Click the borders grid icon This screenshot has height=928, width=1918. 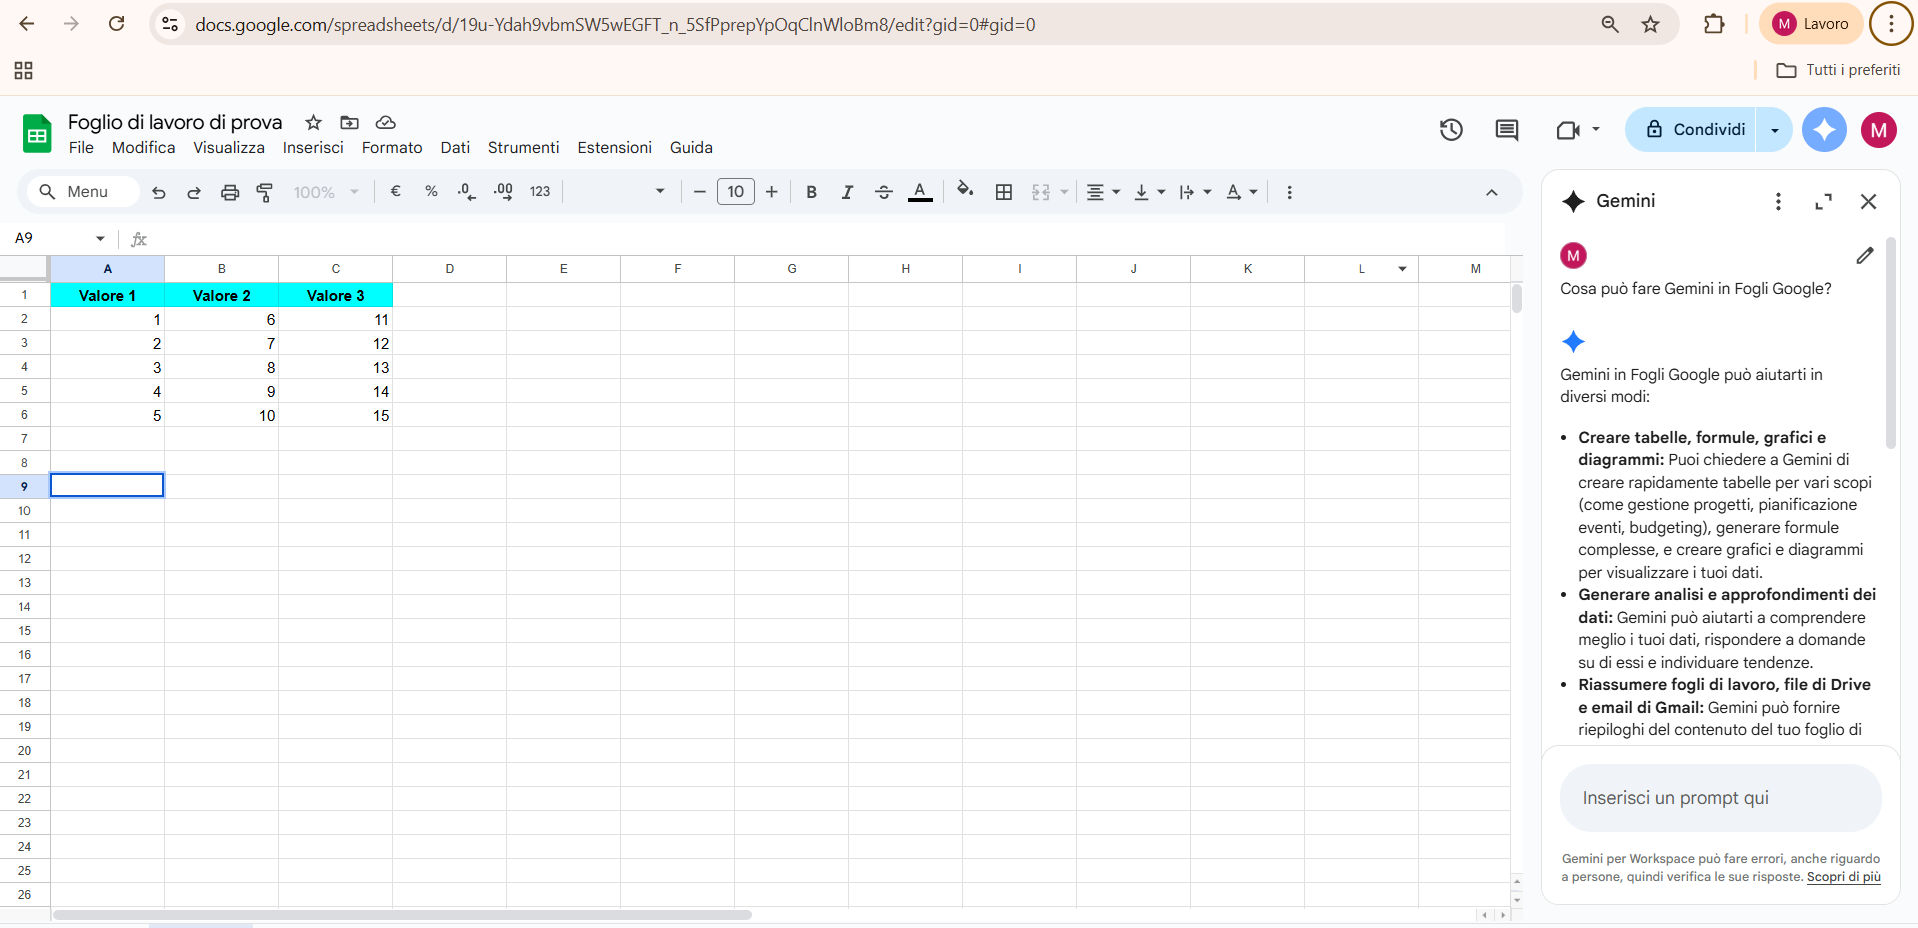1004,192
